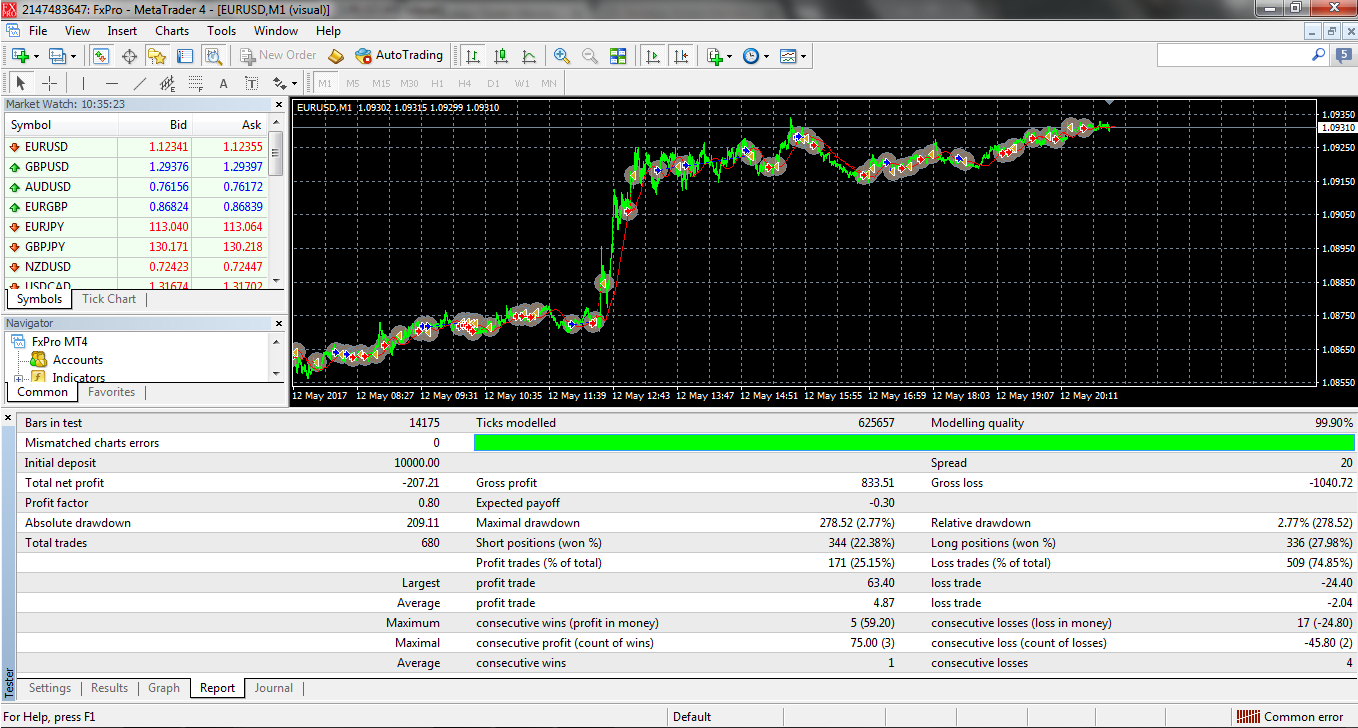Switch chart to bar chart style
This screenshot has height=728, width=1358.
(x=472, y=56)
